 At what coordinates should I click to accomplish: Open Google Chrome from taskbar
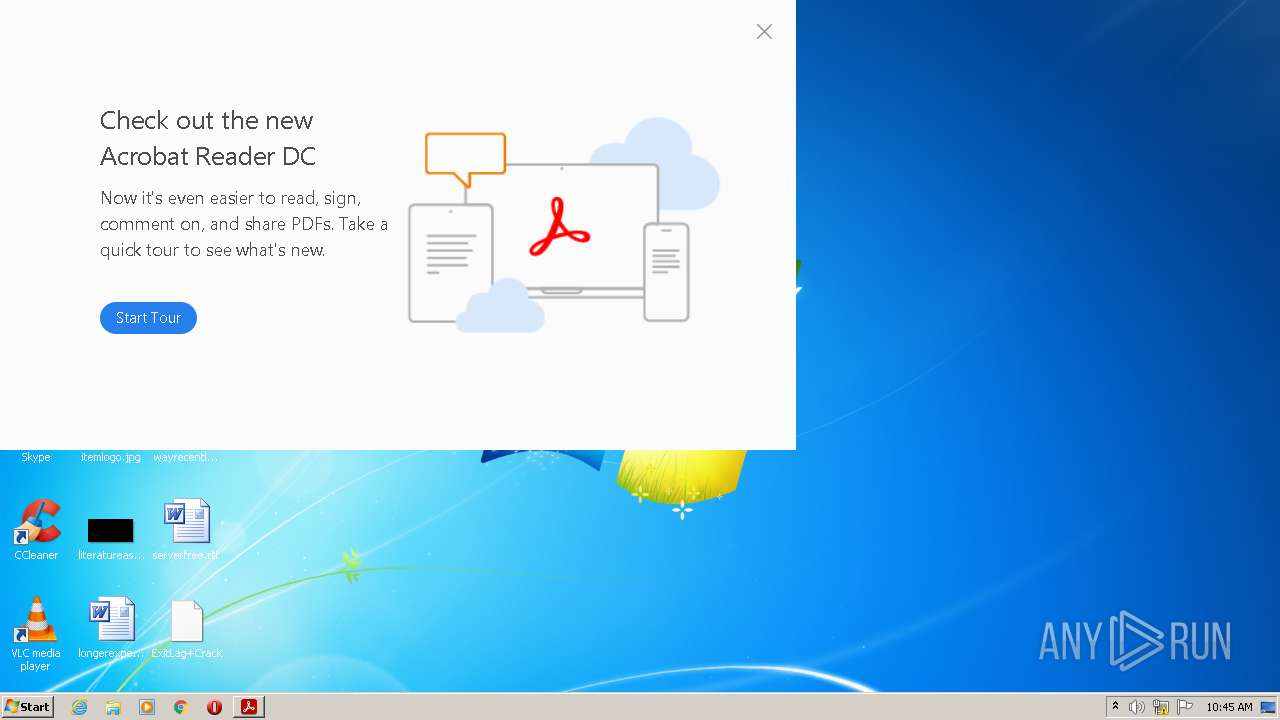(181, 707)
